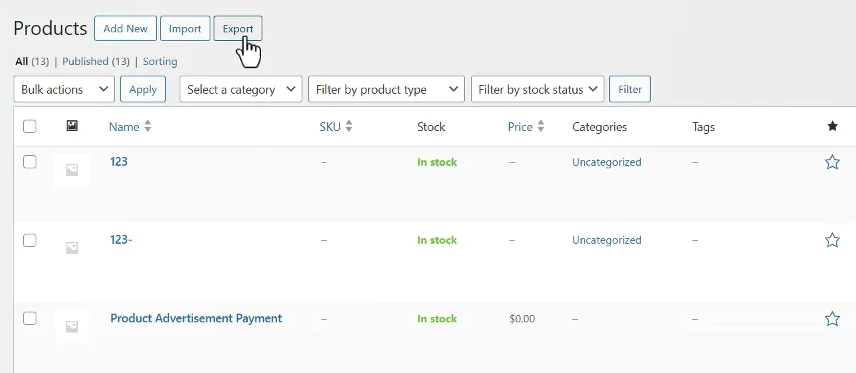This screenshot has width=856, height=373.
Task: Open the Product Advertisement Payment product
Action: pyautogui.click(x=196, y=318)
